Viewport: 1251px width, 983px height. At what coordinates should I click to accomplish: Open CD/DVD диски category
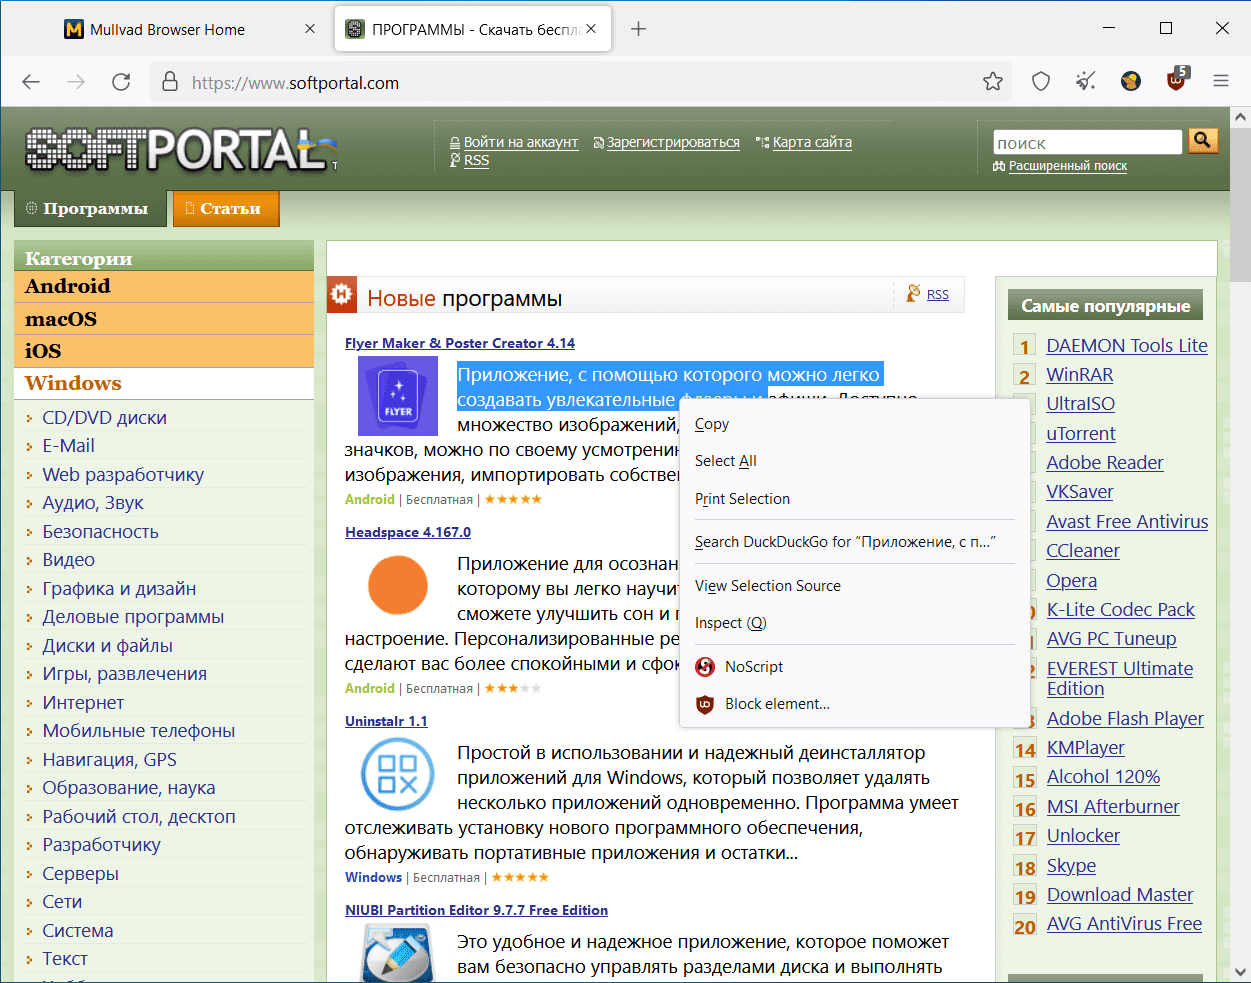(104, 418)
